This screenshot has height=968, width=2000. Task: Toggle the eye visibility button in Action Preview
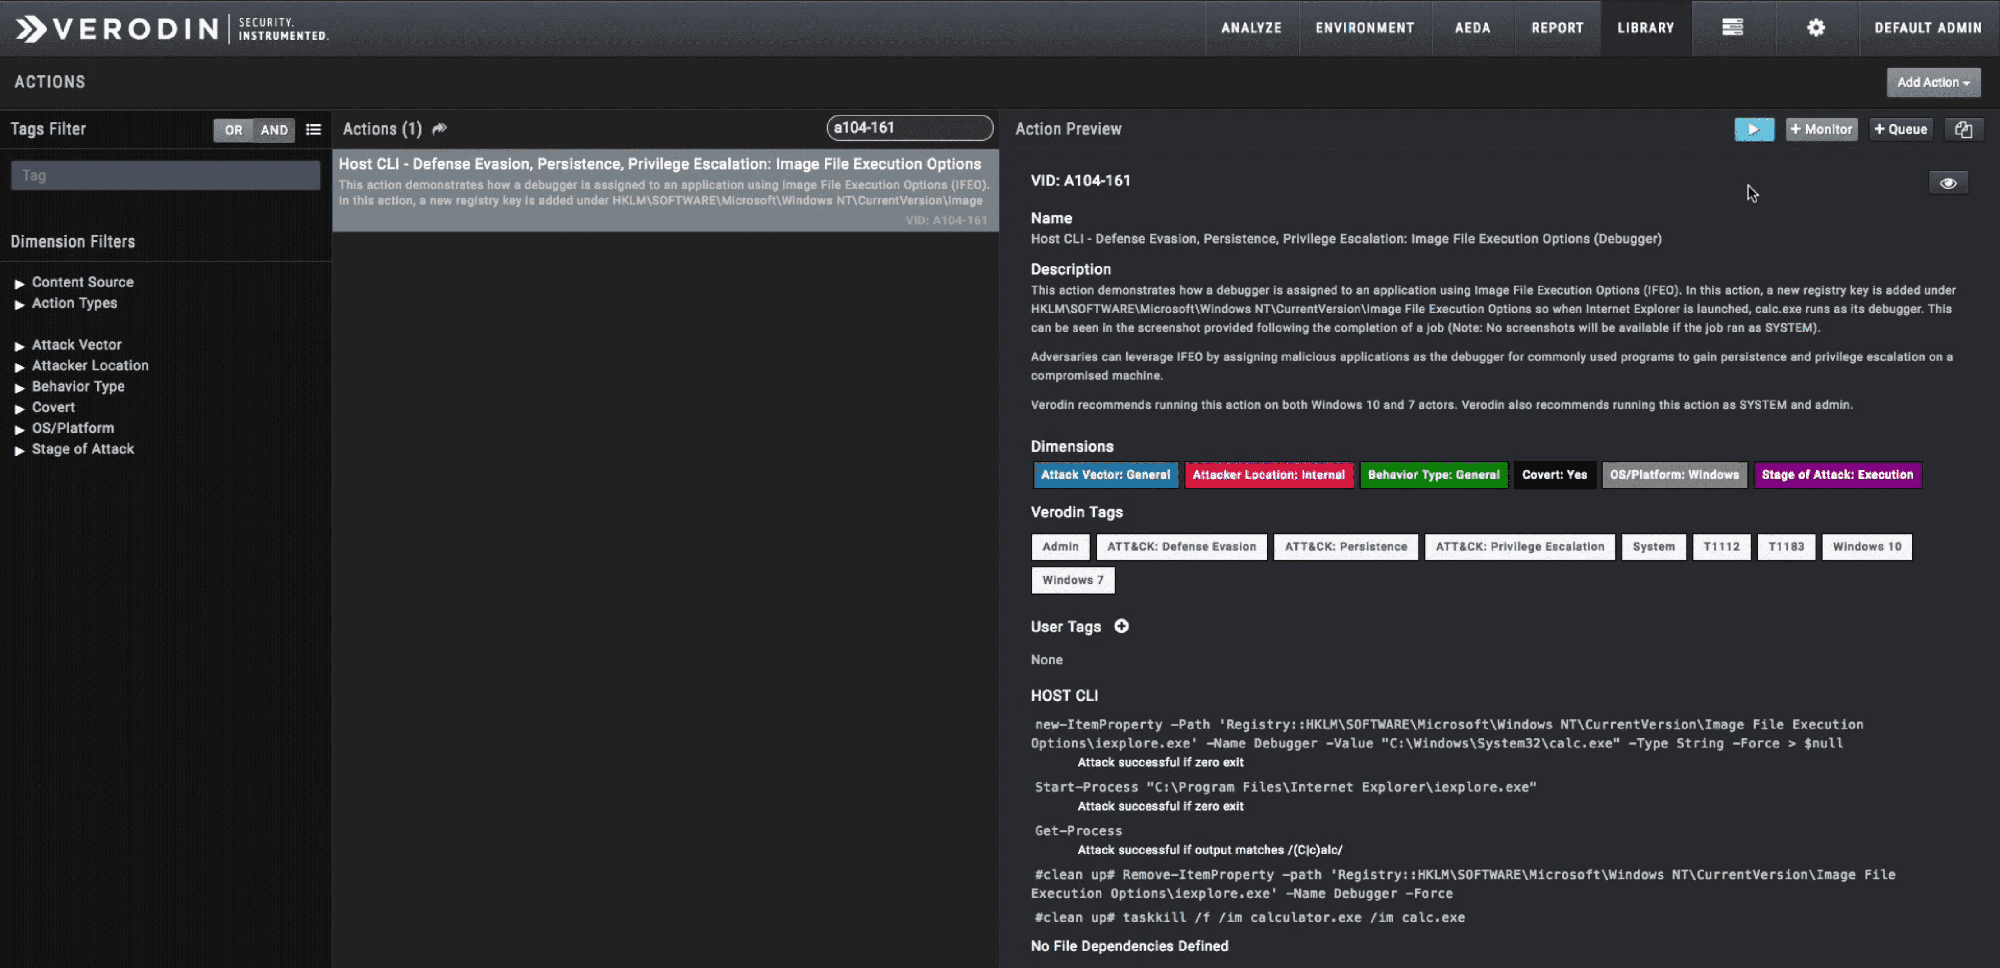point(1948,183)
